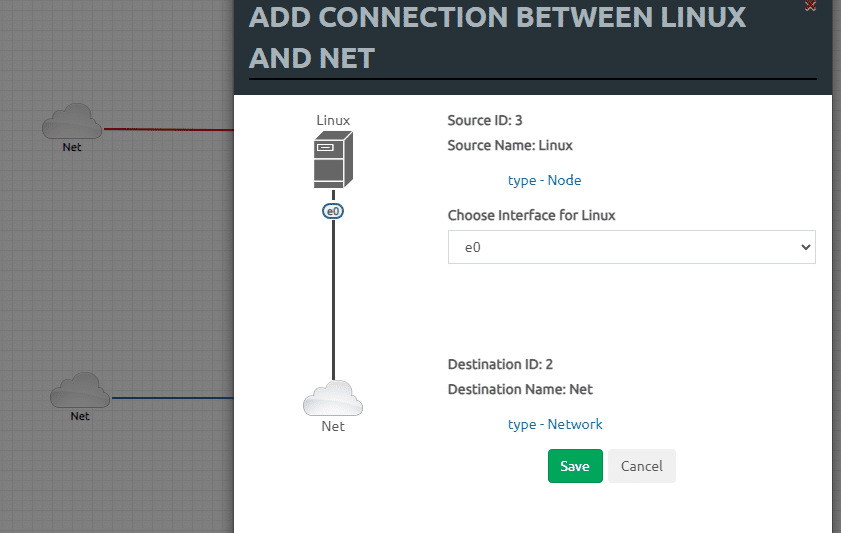Click the dialog title Add Connection Between Linux and Net

[x=497, y=38]
